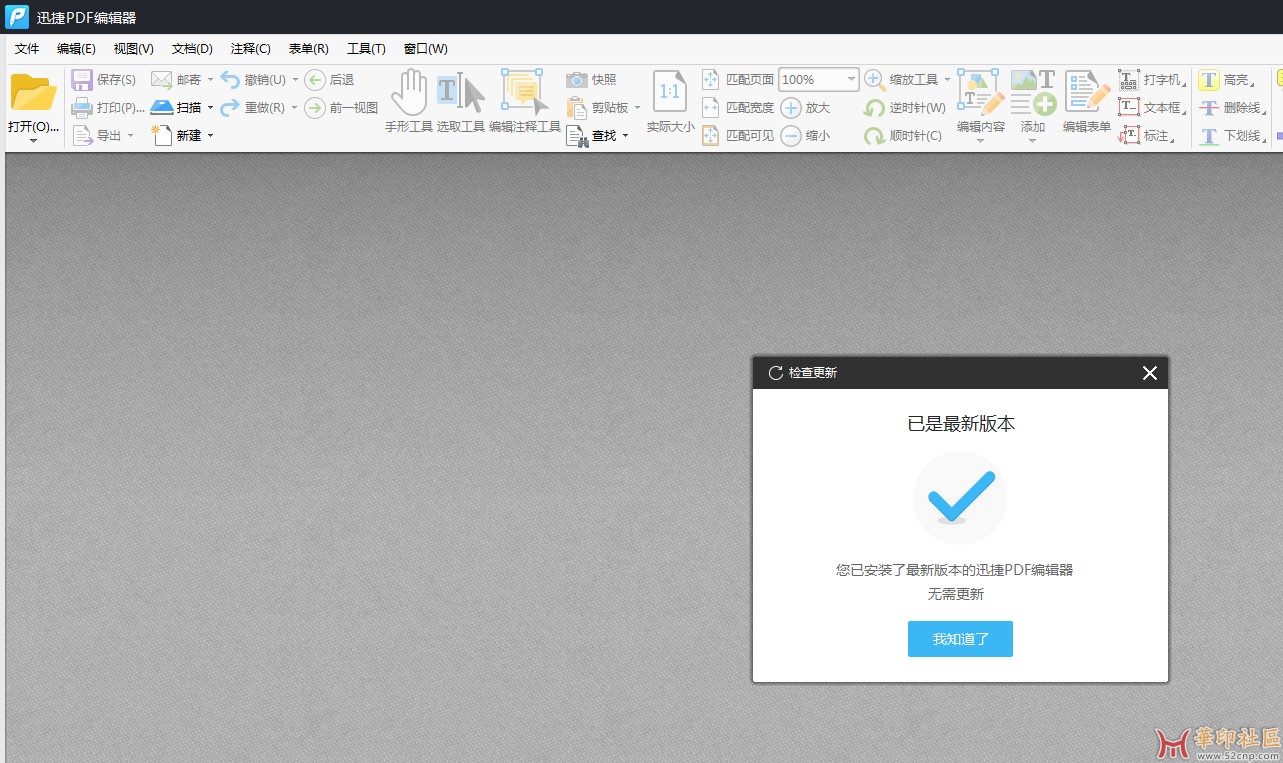Rotate page counterclockwise (逆时针)
This screenshot has width=1283, height=763.
click(x=875, y=108)
